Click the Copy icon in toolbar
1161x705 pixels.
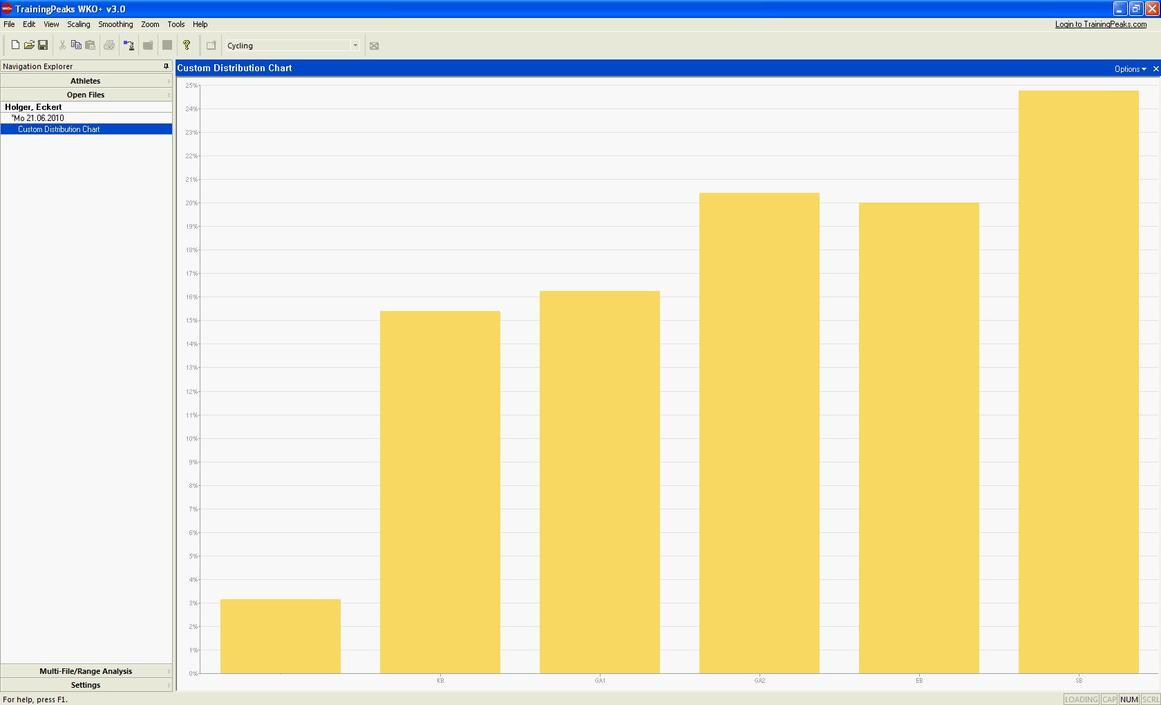coord(76,45)
